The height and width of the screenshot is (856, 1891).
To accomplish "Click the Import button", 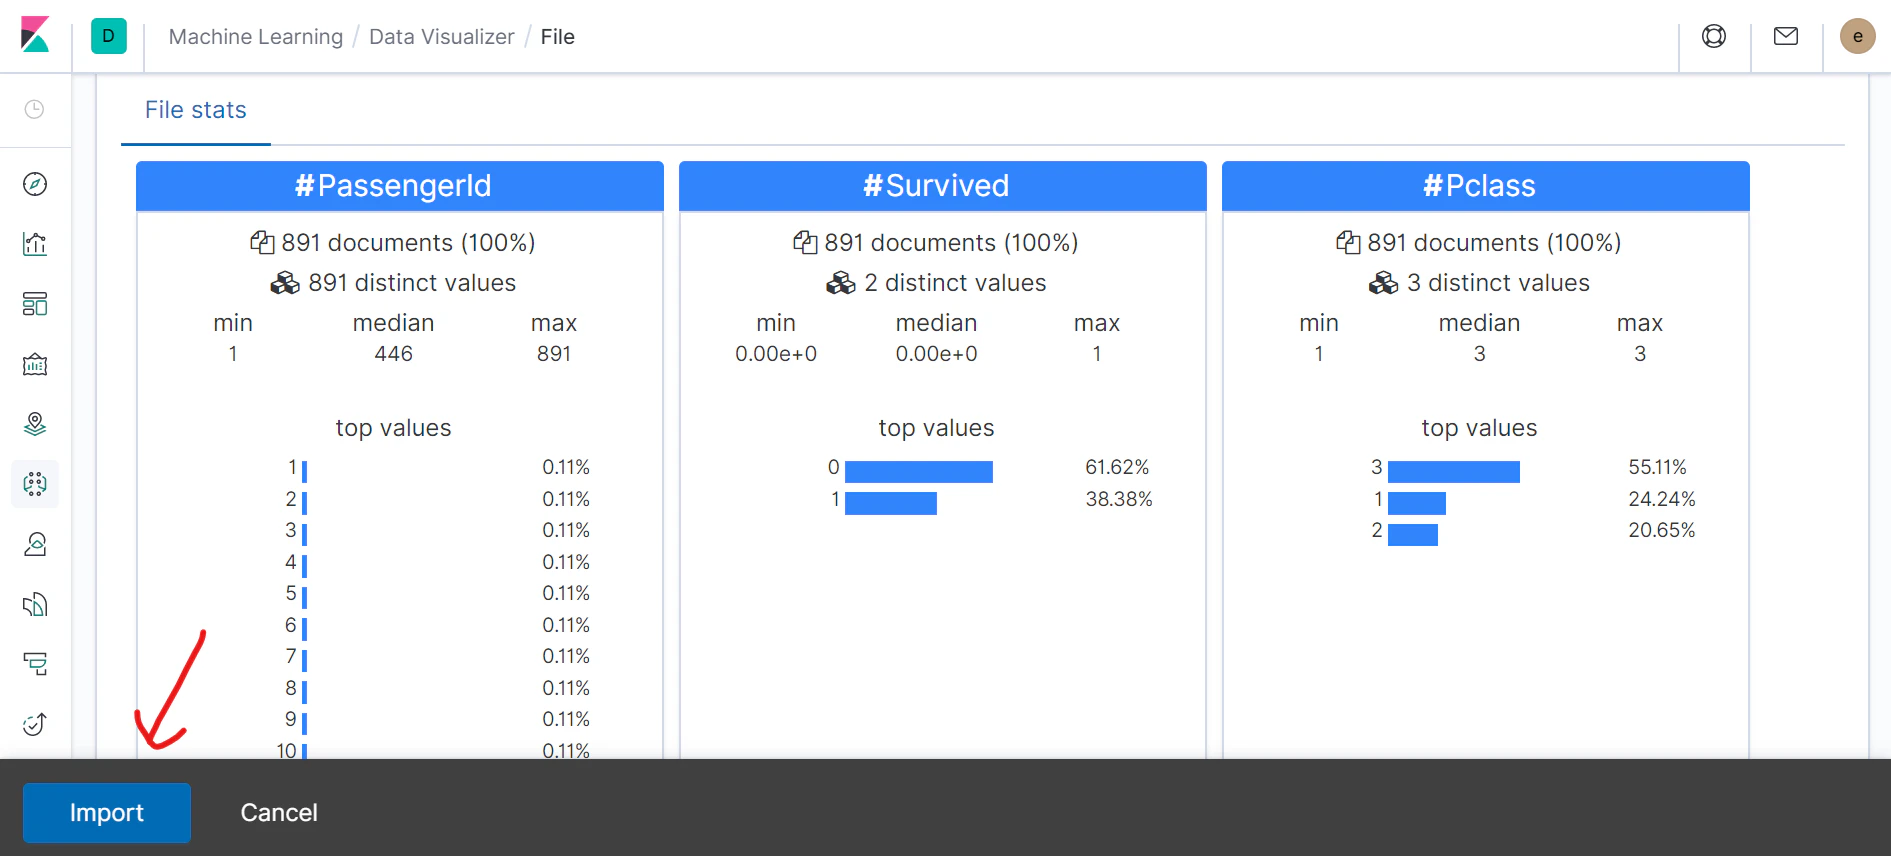I will pyautogui.click(x=107, y=813).
